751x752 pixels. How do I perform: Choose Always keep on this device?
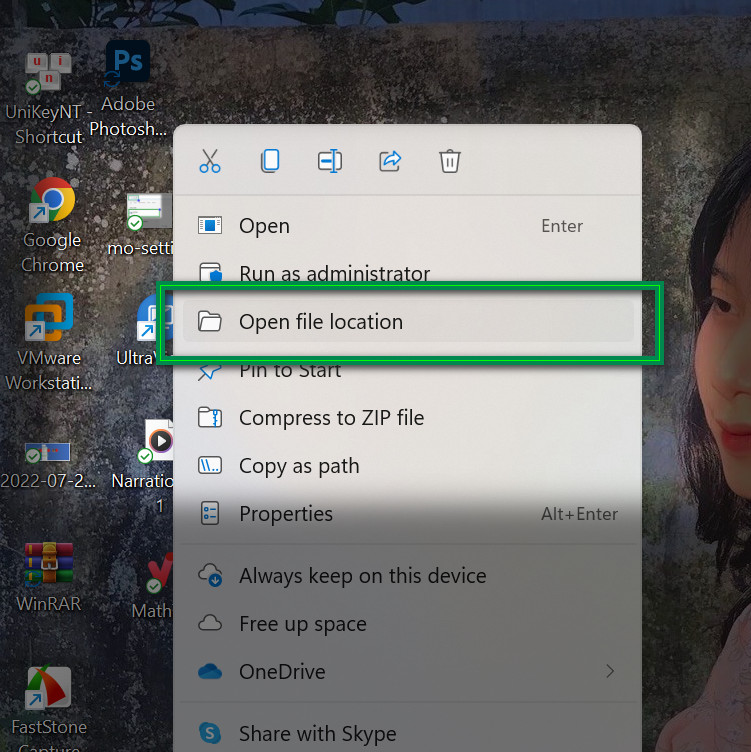pos(408,576)
